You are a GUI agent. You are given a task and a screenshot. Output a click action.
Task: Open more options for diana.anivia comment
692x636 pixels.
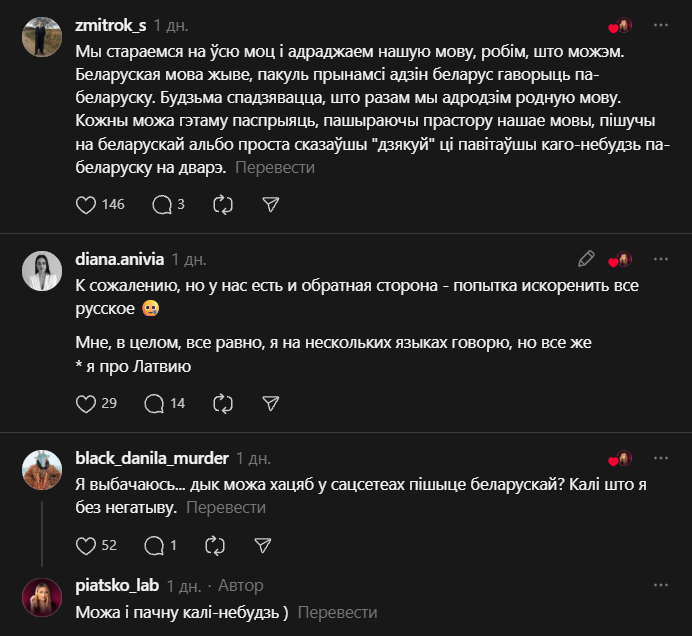point(661,259)
